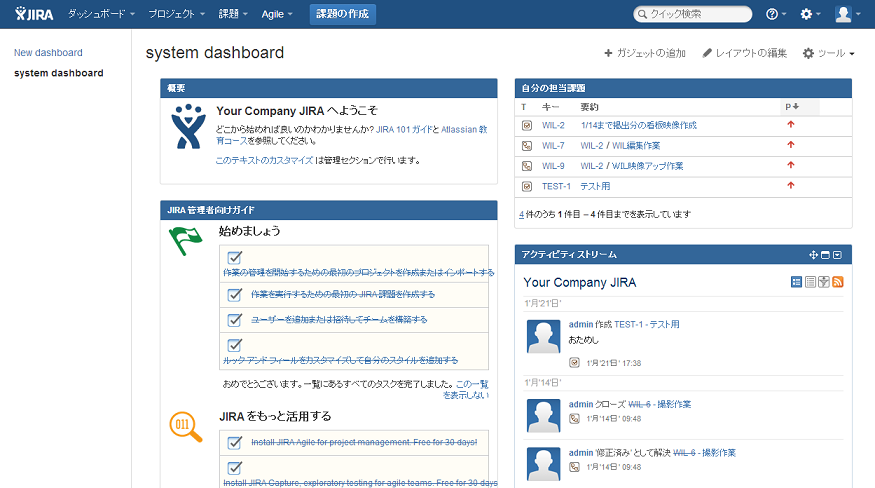
Task: Click admin avatar for TEST-1 activity
Action: point(544,336)
